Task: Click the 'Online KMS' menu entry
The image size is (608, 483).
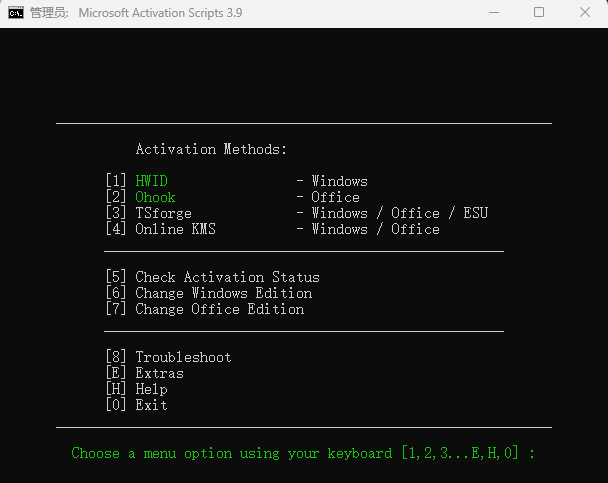Action: 175,229
